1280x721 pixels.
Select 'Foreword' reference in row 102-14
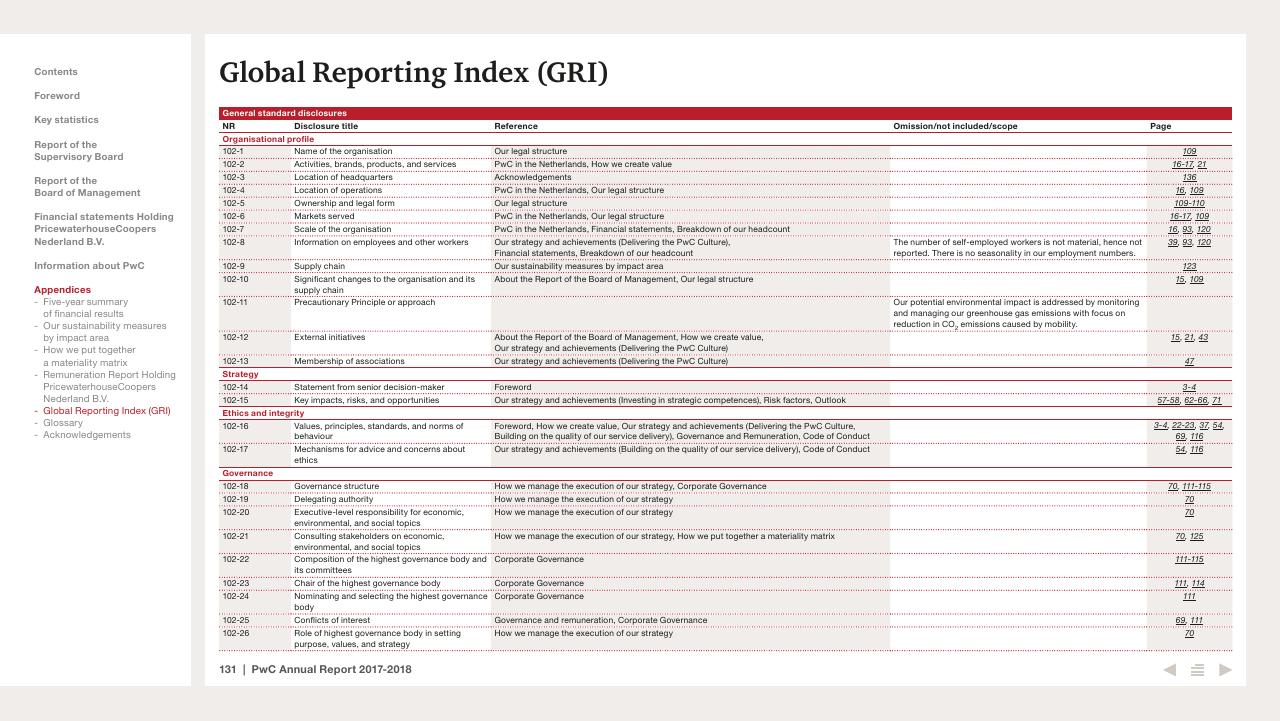pyautogui.click(x=513, y=388)
